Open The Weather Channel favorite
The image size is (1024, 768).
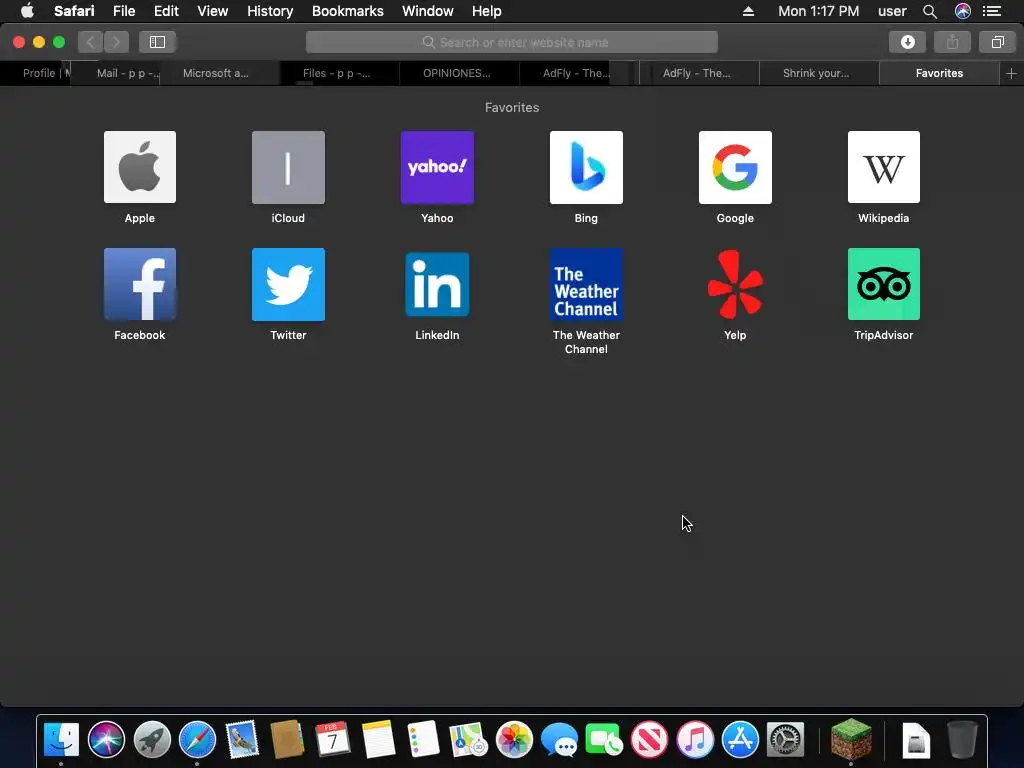click(x=586, y=284)
